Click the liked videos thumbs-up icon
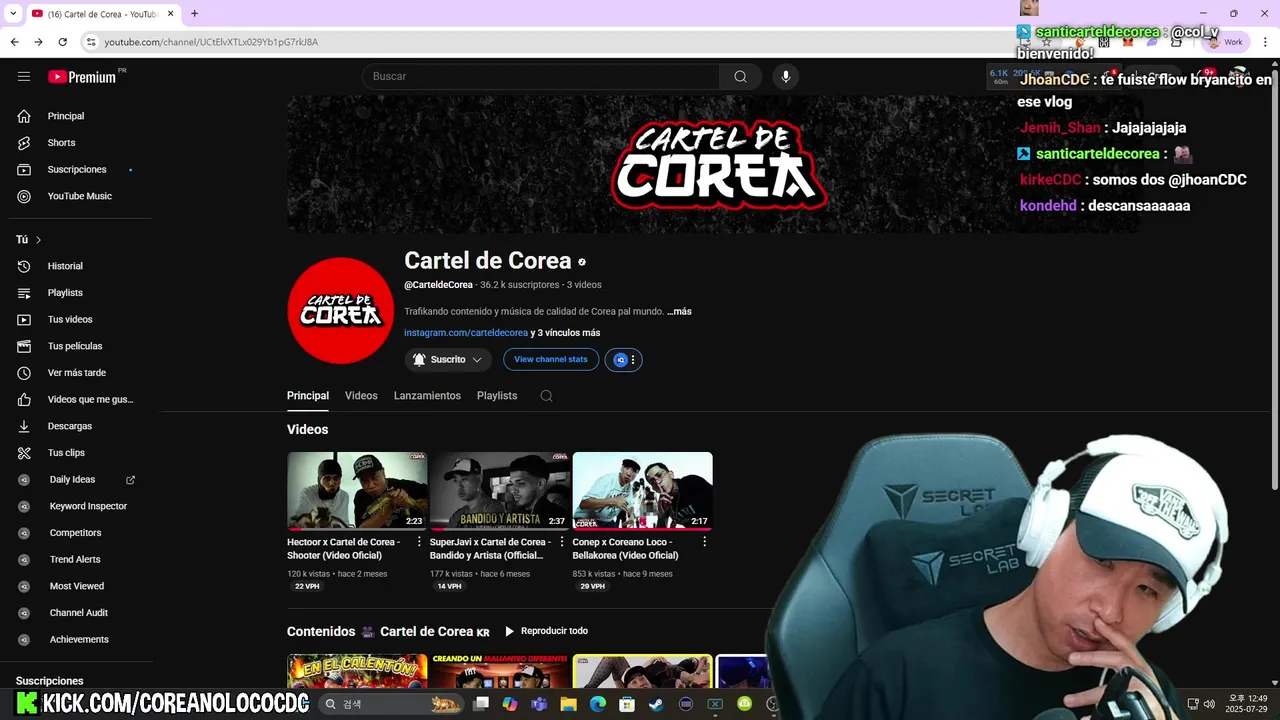This screenshot has height=720, width=1280. click(24, 400)
